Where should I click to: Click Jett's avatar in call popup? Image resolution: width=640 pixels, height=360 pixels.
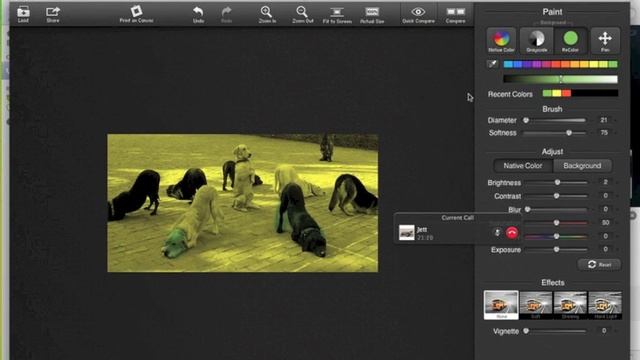tap(407, 233)
